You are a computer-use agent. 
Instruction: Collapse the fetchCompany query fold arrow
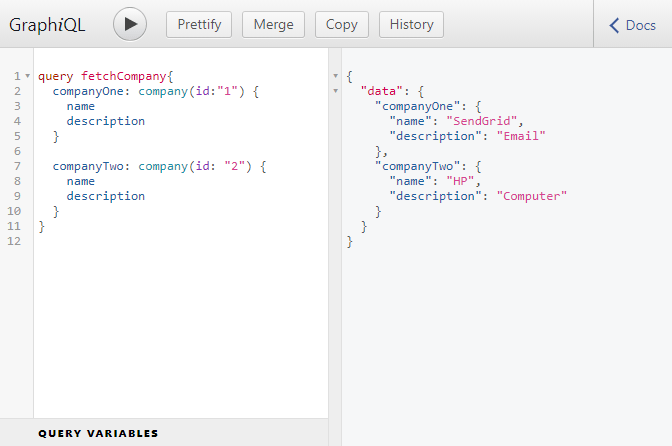tap(27, 76)
